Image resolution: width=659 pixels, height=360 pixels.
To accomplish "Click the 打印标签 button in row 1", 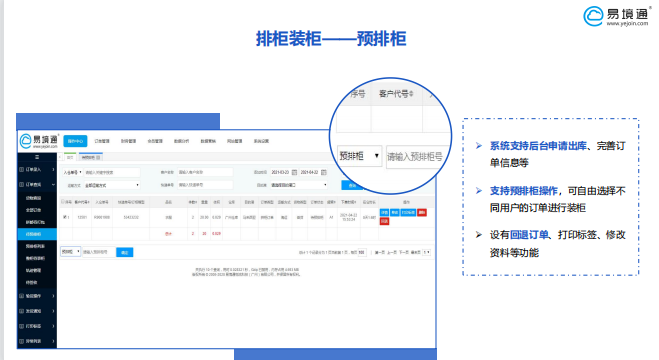I will [408, 213].
